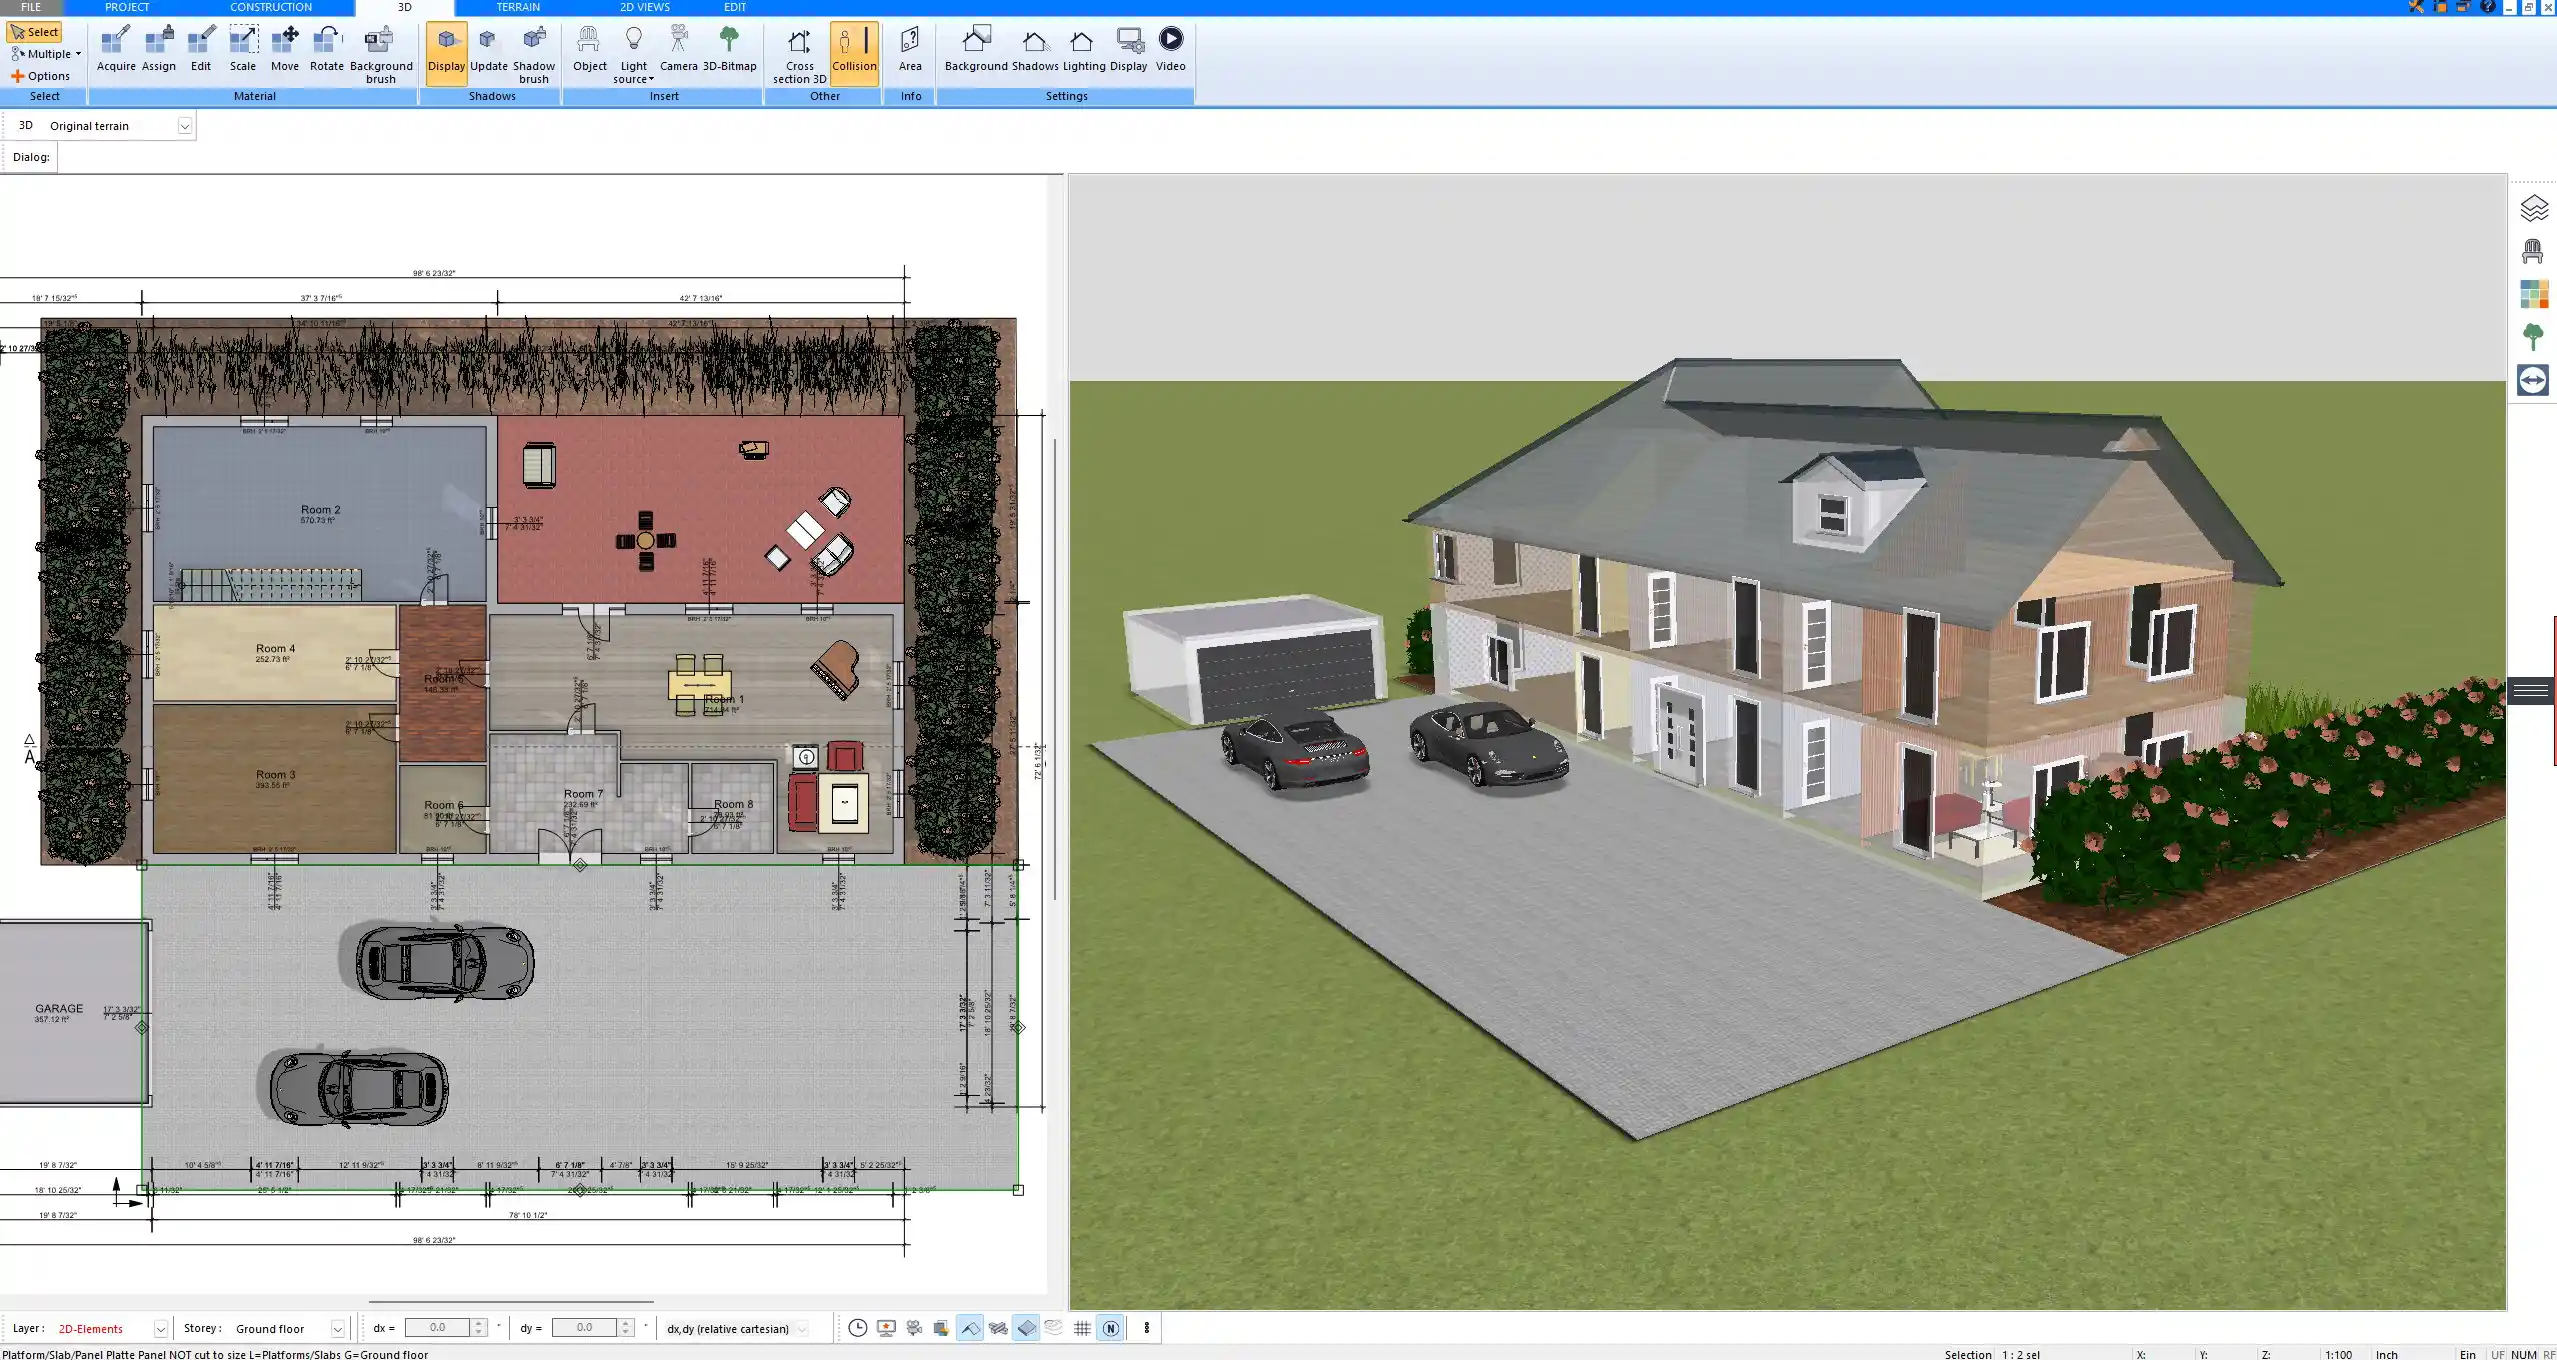Open the Original terrain dropdown

click(x=185, y=126)
